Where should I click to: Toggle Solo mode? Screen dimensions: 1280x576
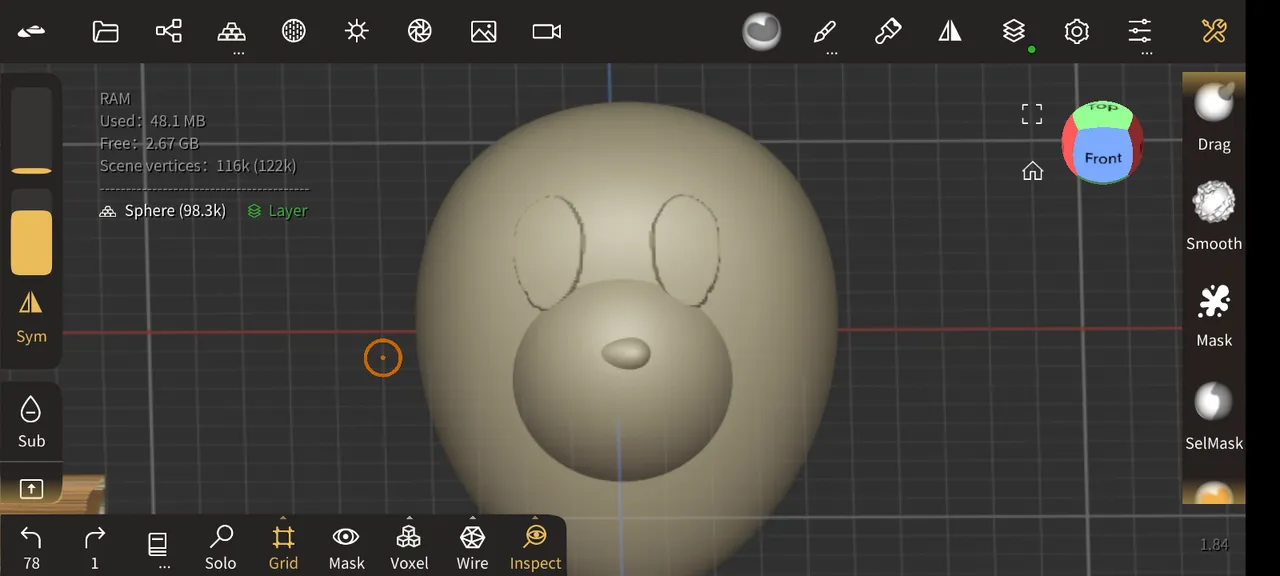220,547
